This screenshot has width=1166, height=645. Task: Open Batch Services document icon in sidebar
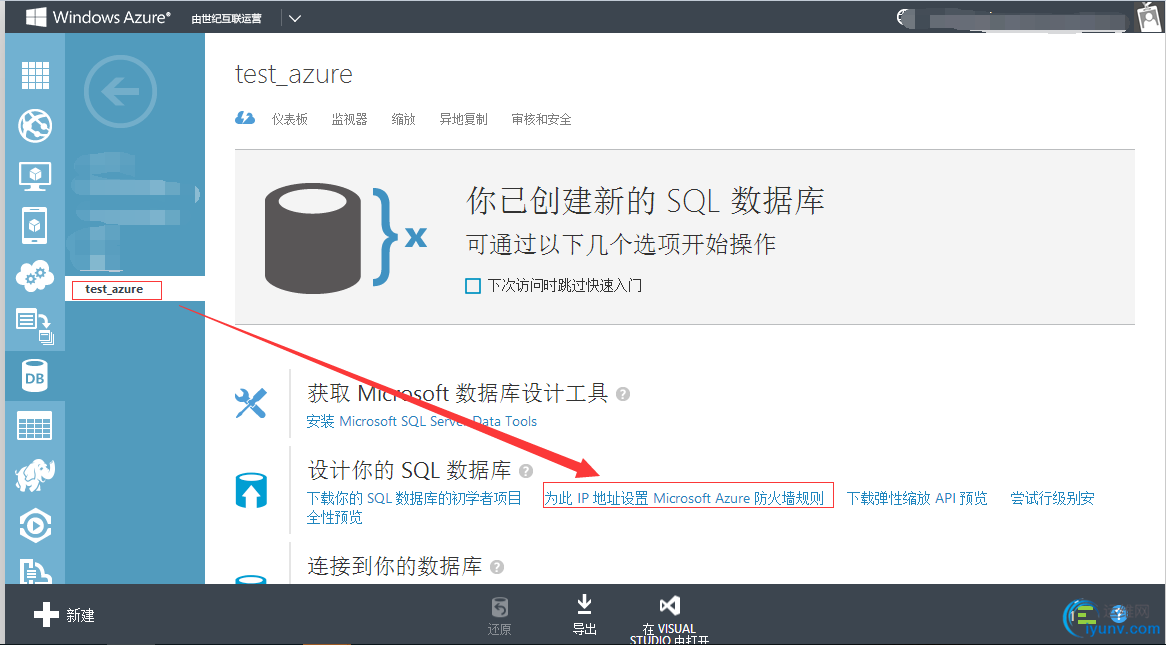click(x=35, y=327)
